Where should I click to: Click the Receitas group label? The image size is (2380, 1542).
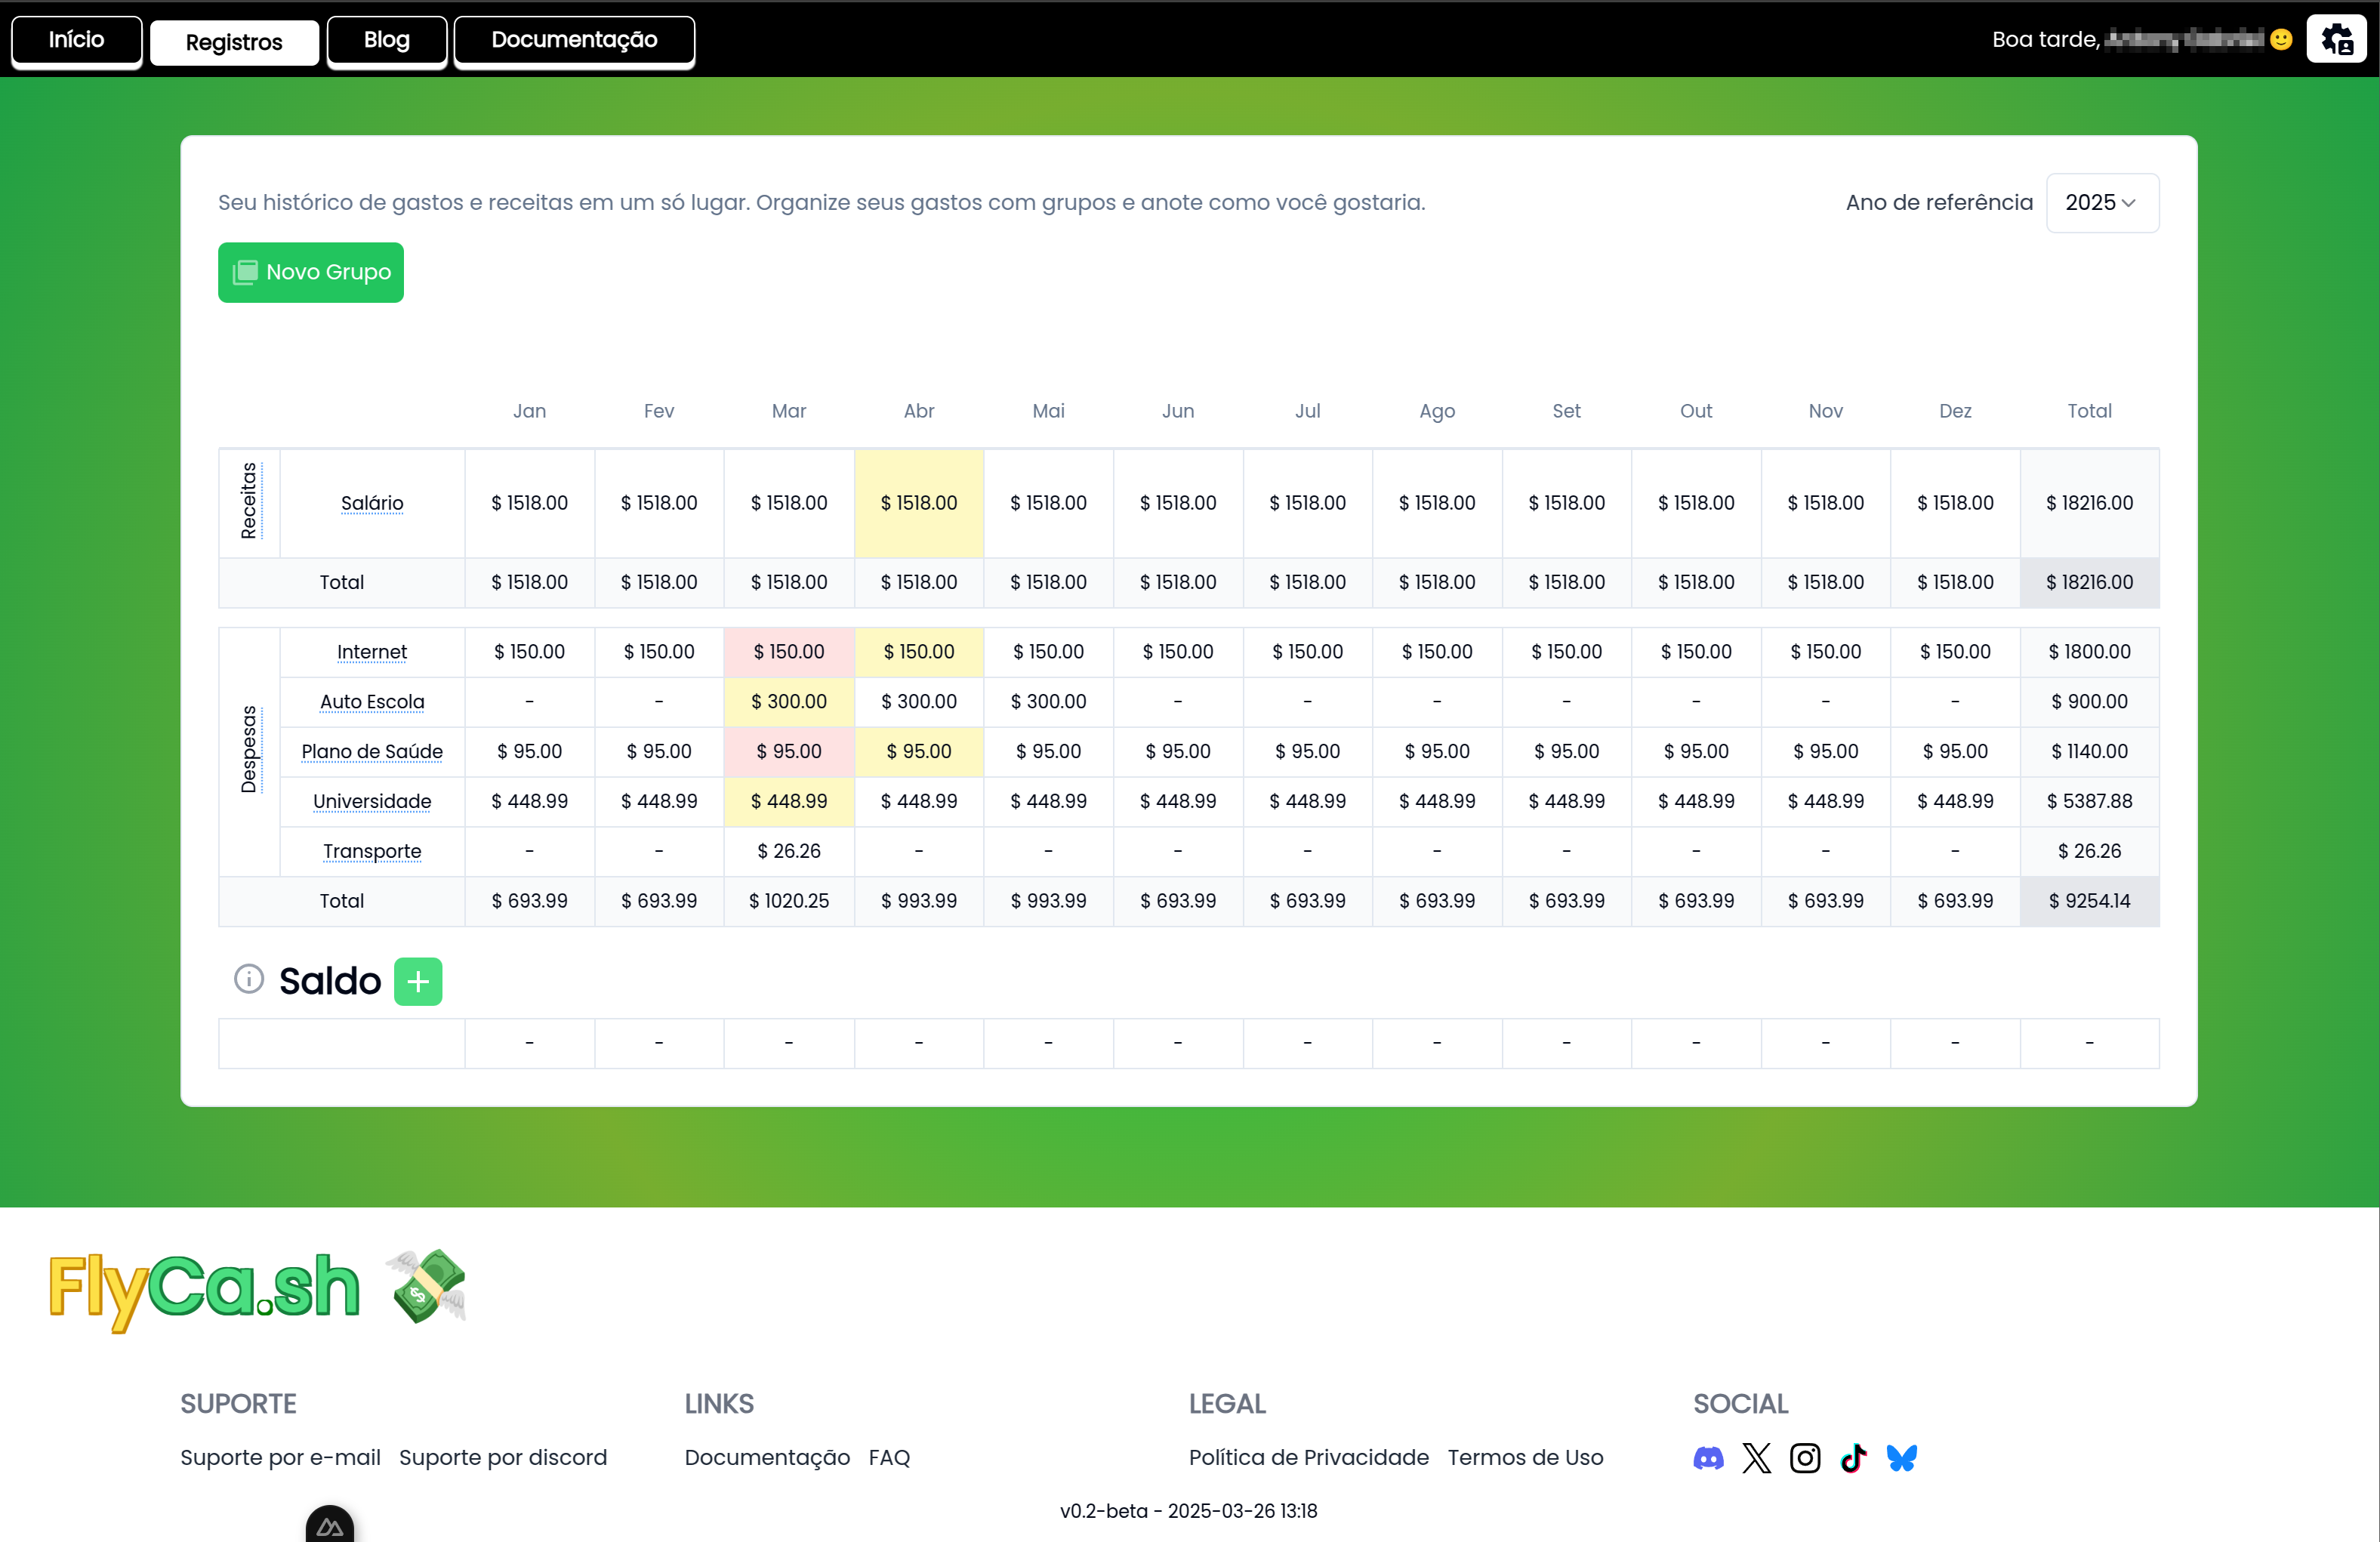249,501
